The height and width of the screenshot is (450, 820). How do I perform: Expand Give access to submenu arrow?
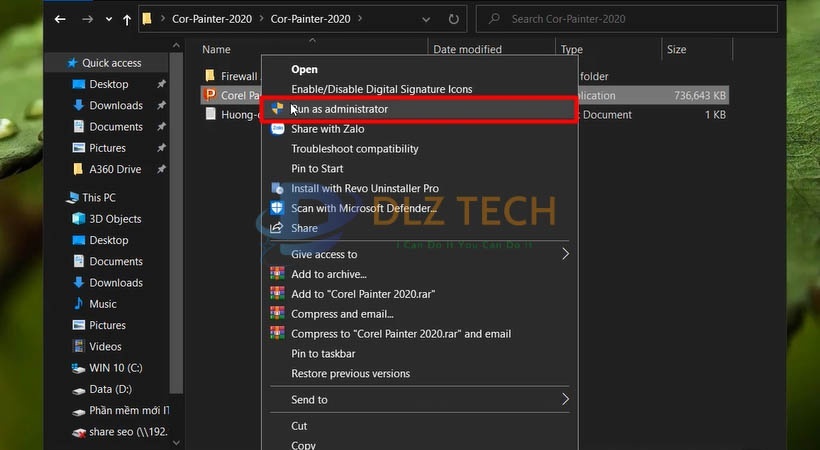(x=565, y=254)
